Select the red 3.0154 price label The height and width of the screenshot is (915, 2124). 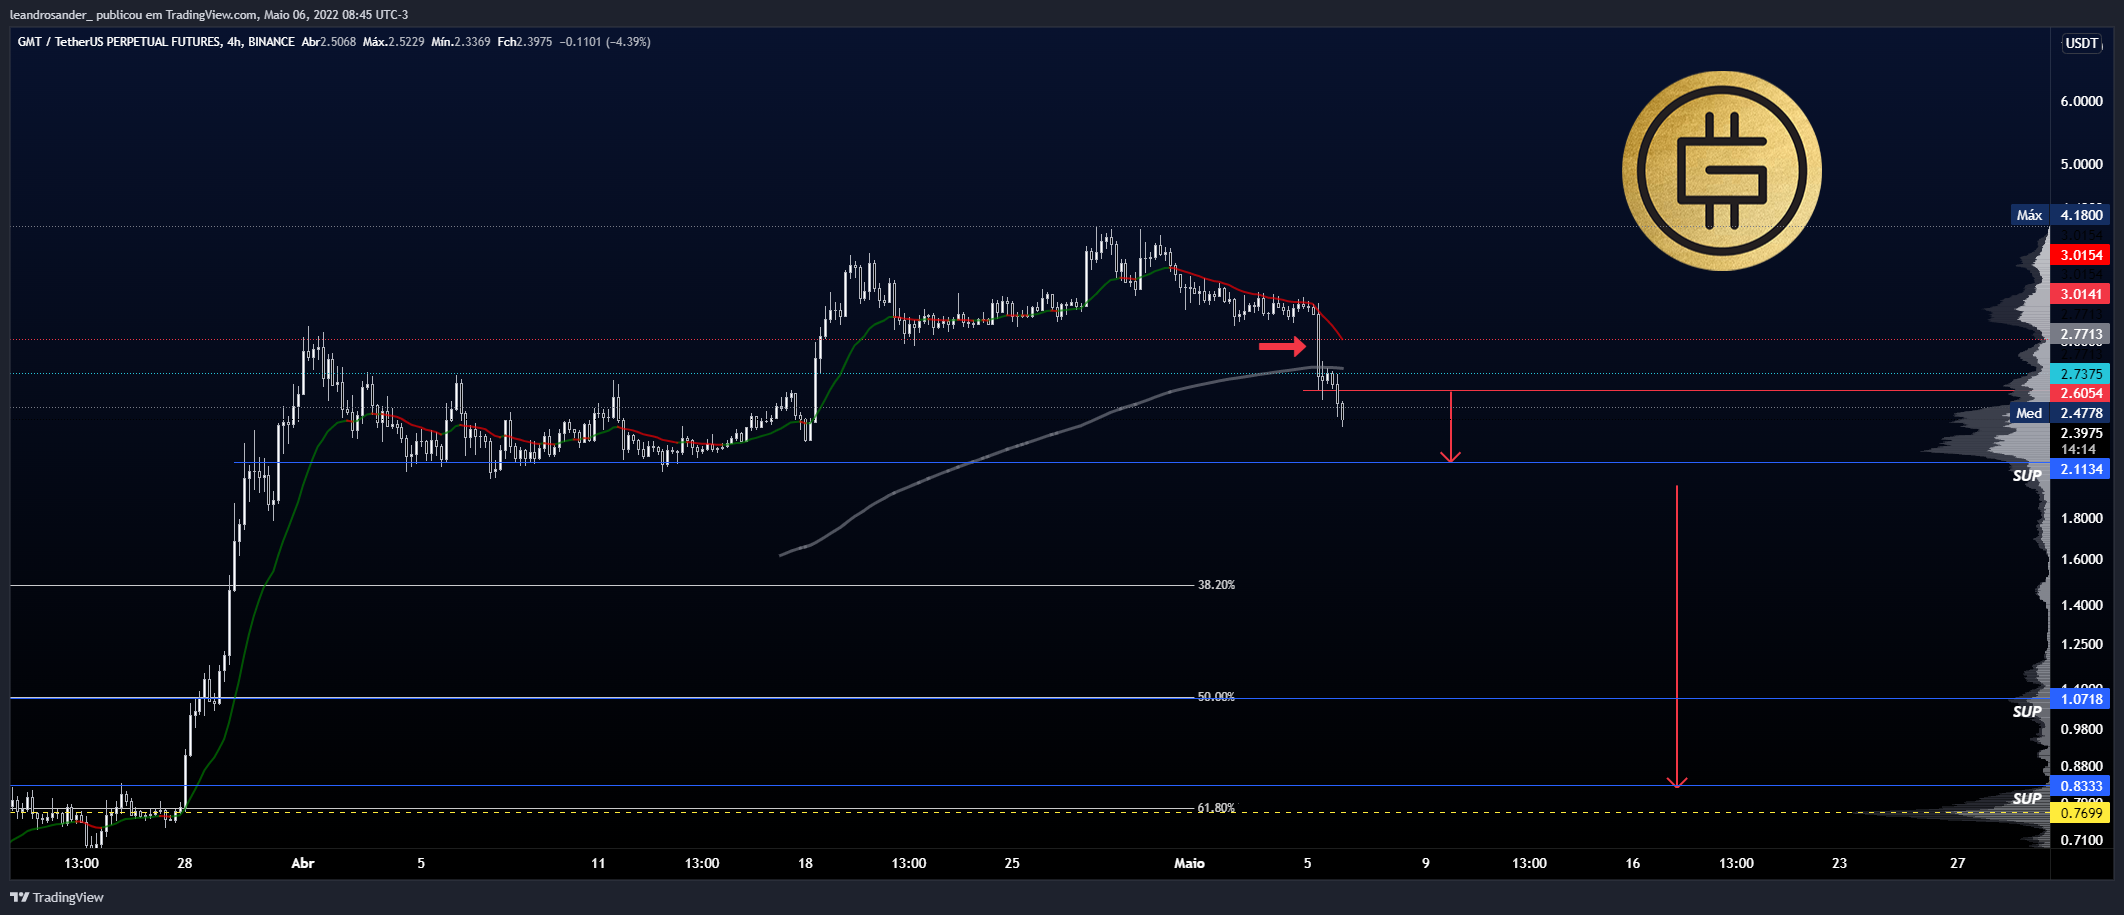coord(2080,255)
